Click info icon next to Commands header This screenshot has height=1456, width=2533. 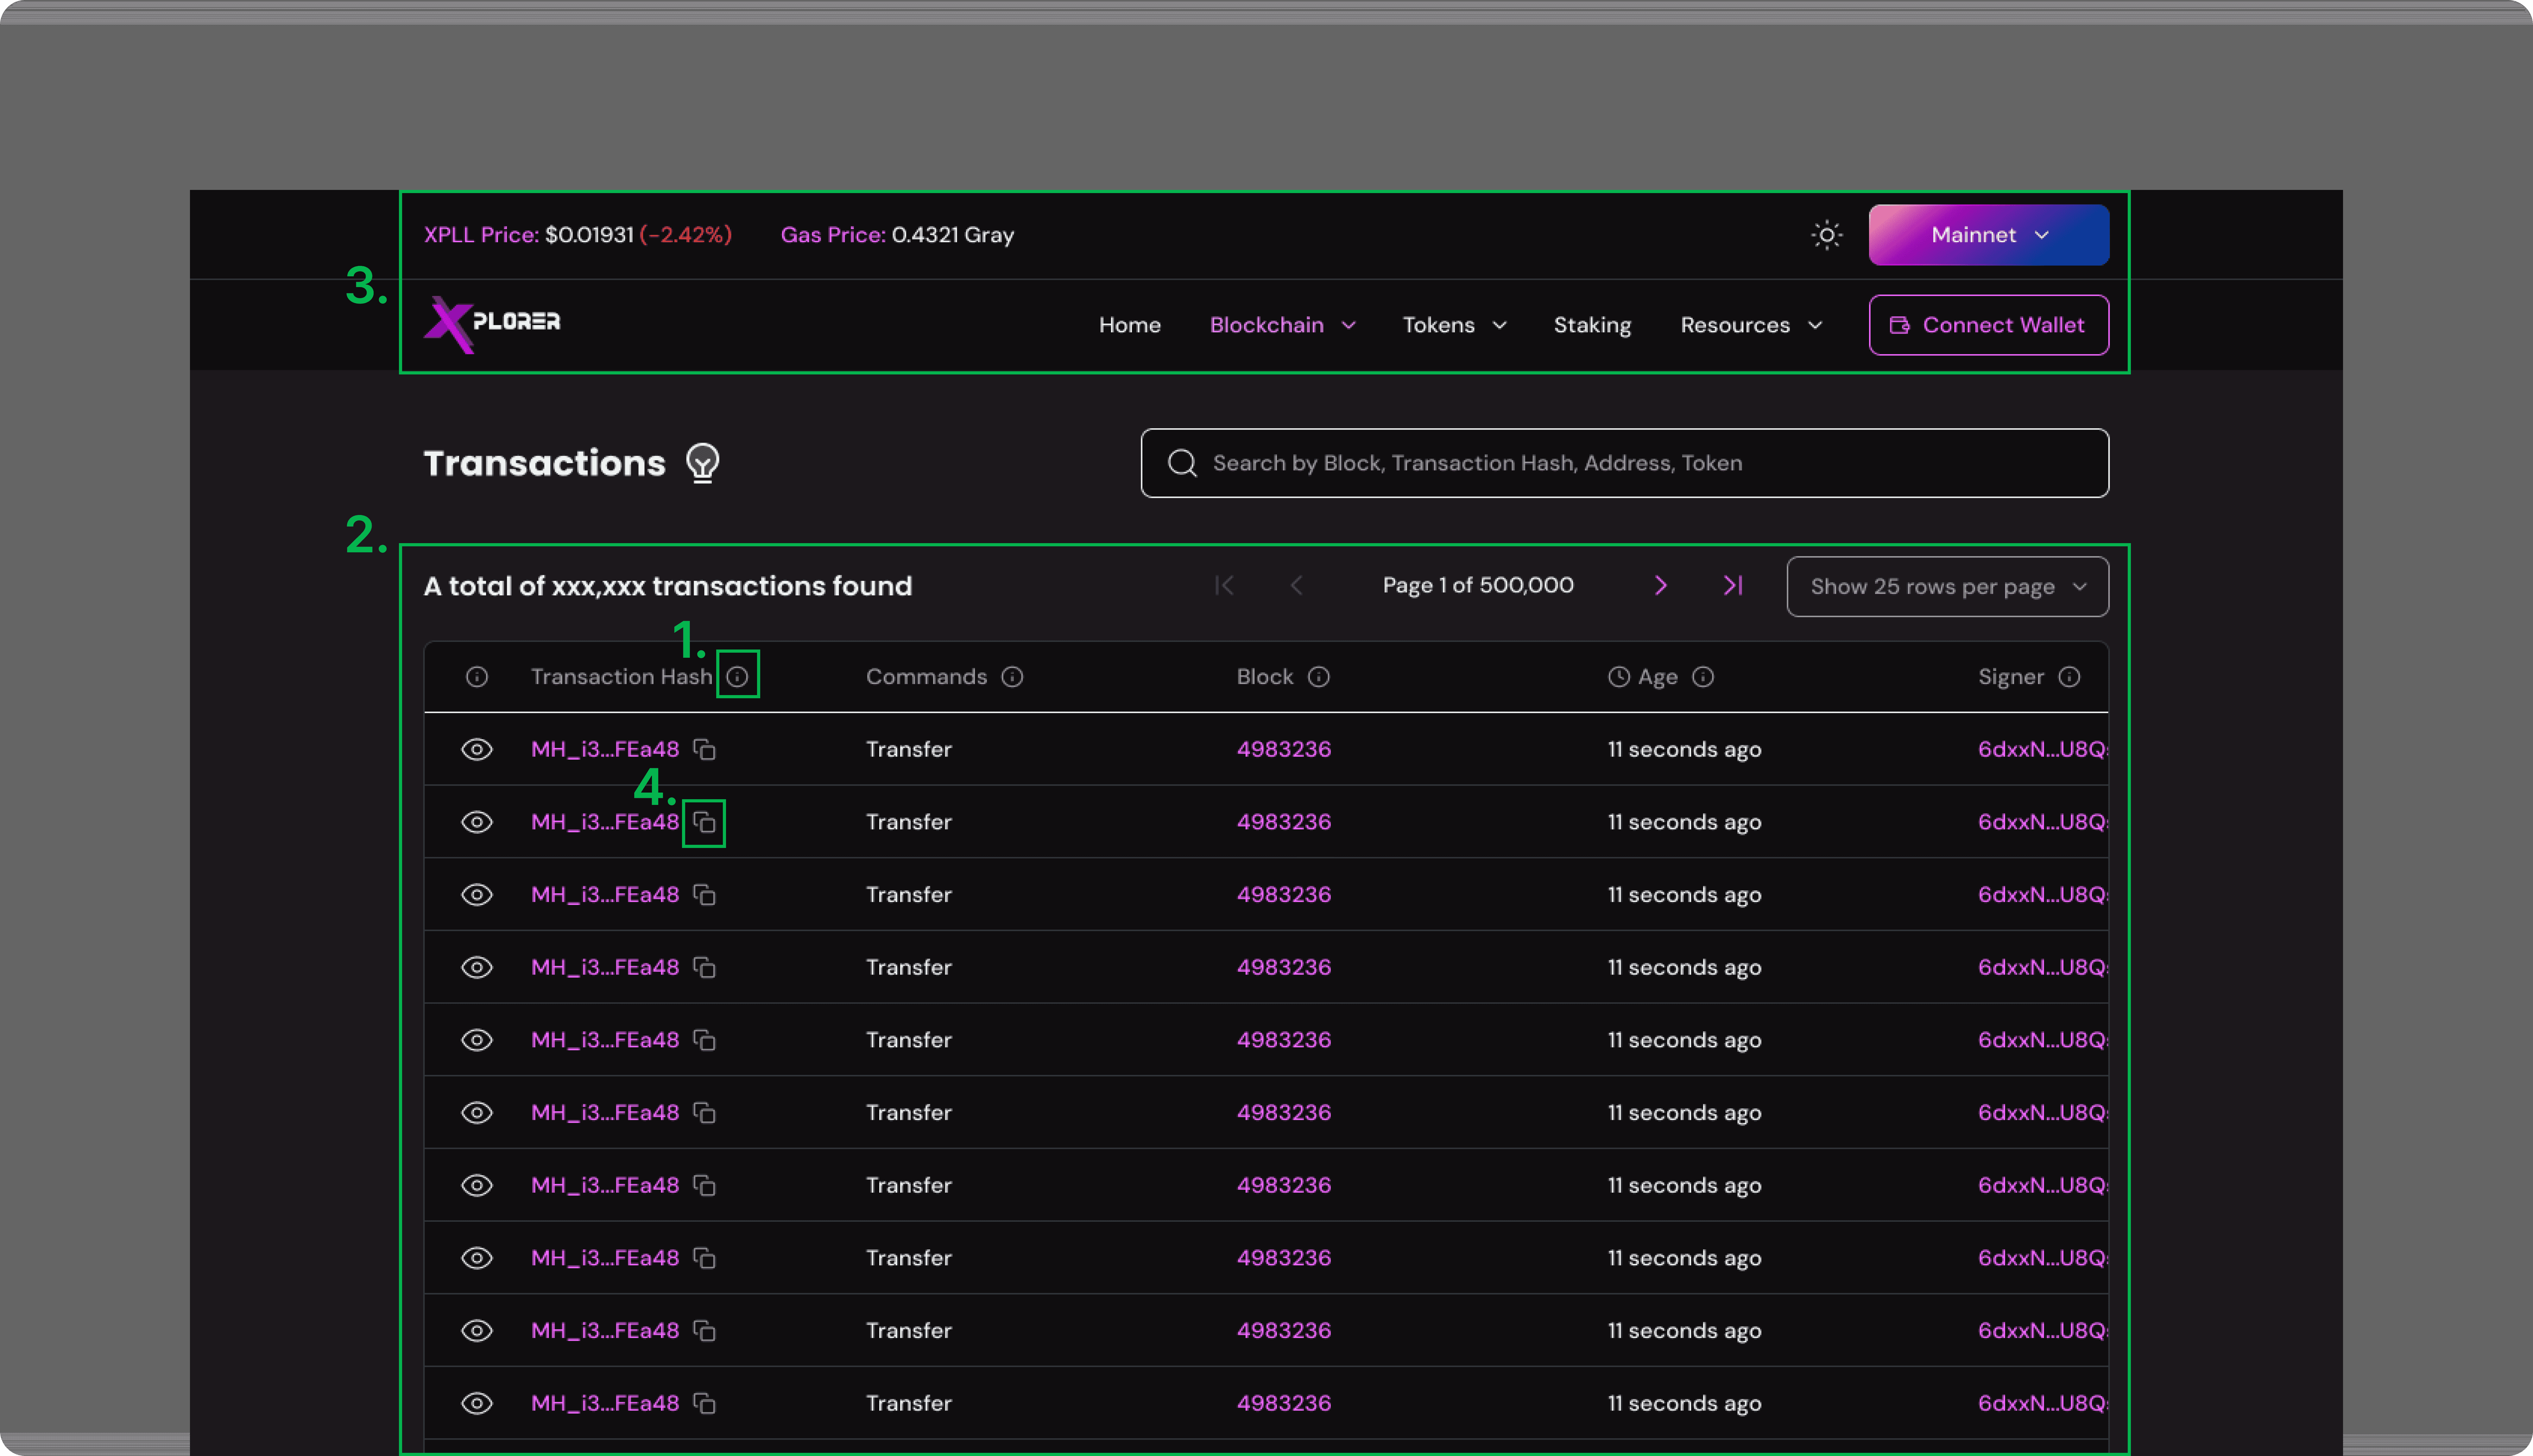click(x=1012, y=677)
